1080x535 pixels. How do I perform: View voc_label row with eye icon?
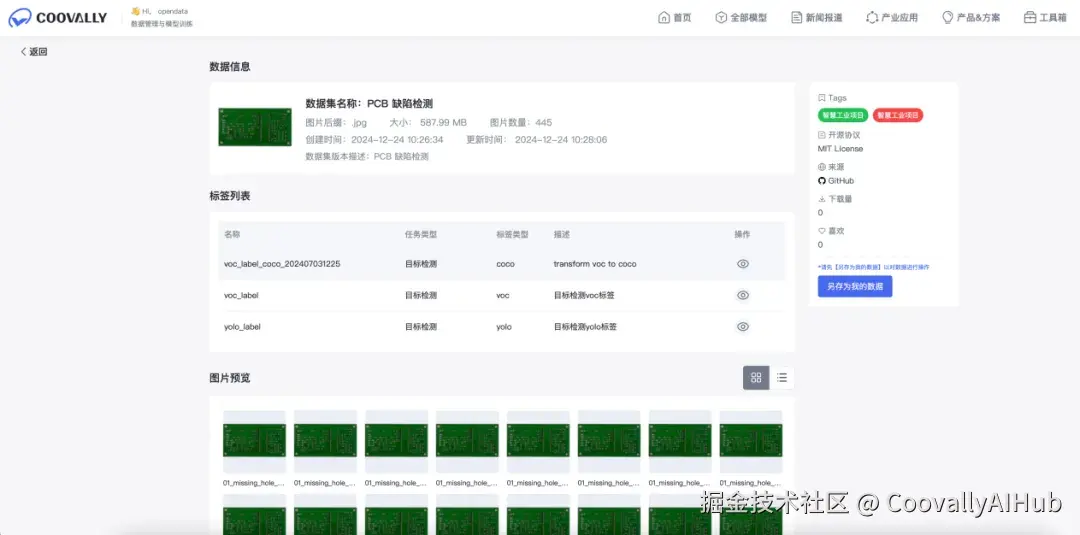[742, 295]
